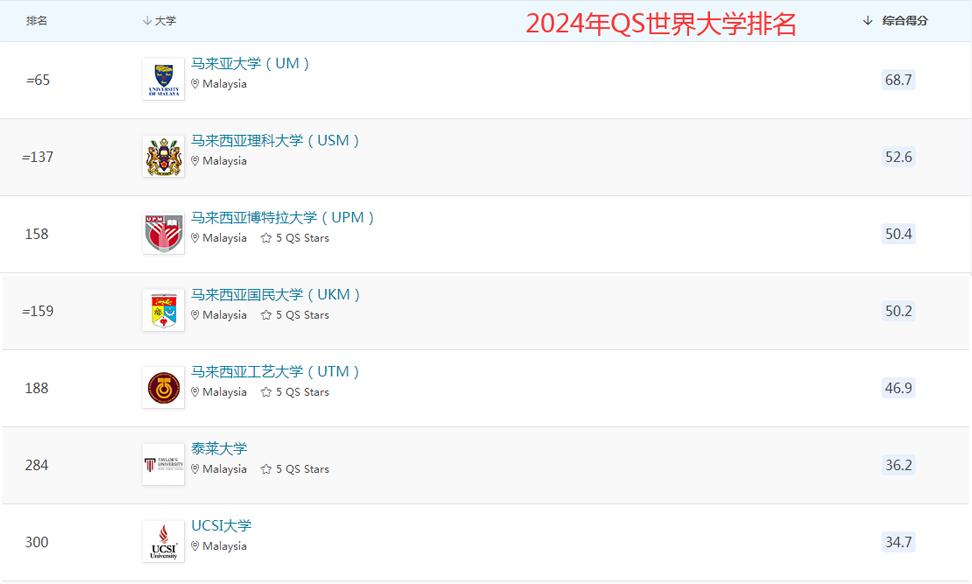Open 泰莱大学 link
972x584 pixels.
click(219, 449)
